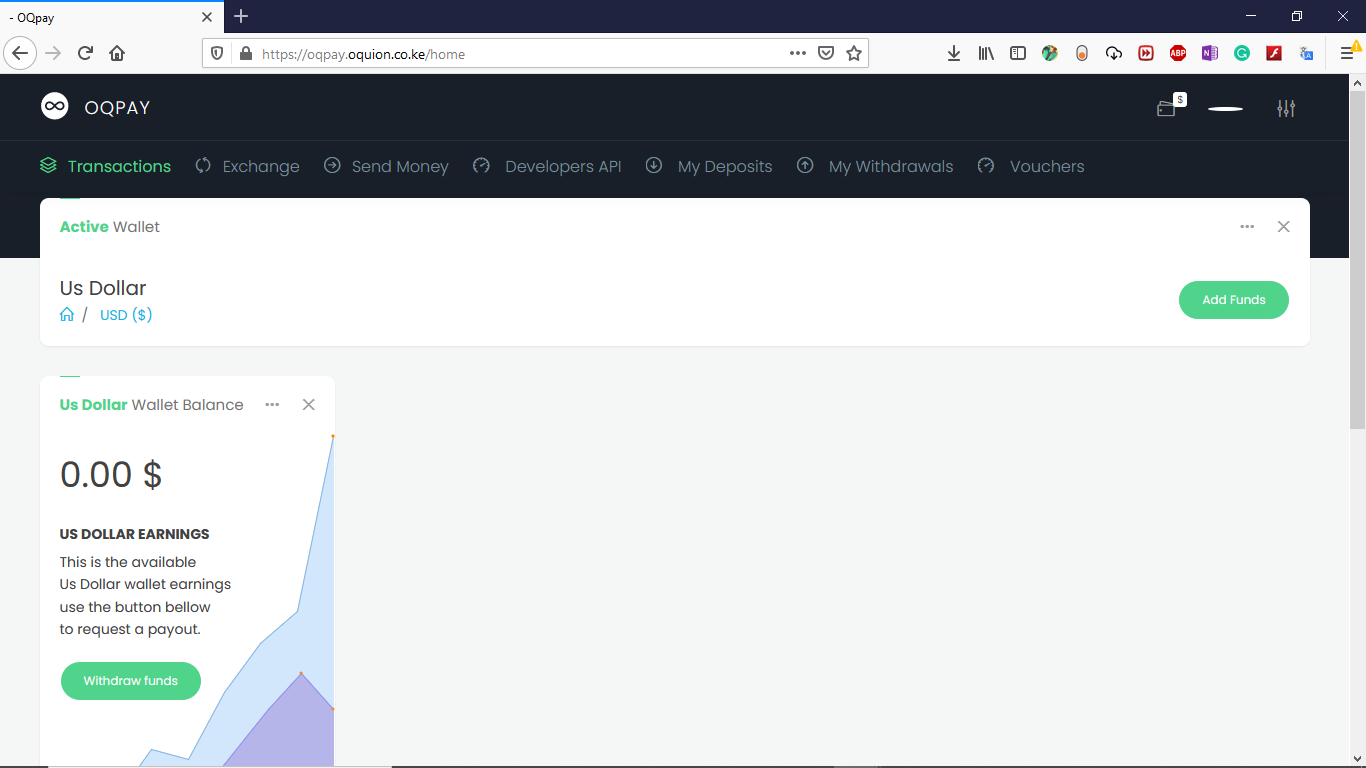The height and width of the screenshot is (768, 1366).
Task: Click the US DOLLAR EARNINGS heading
Action: point(135,534)
